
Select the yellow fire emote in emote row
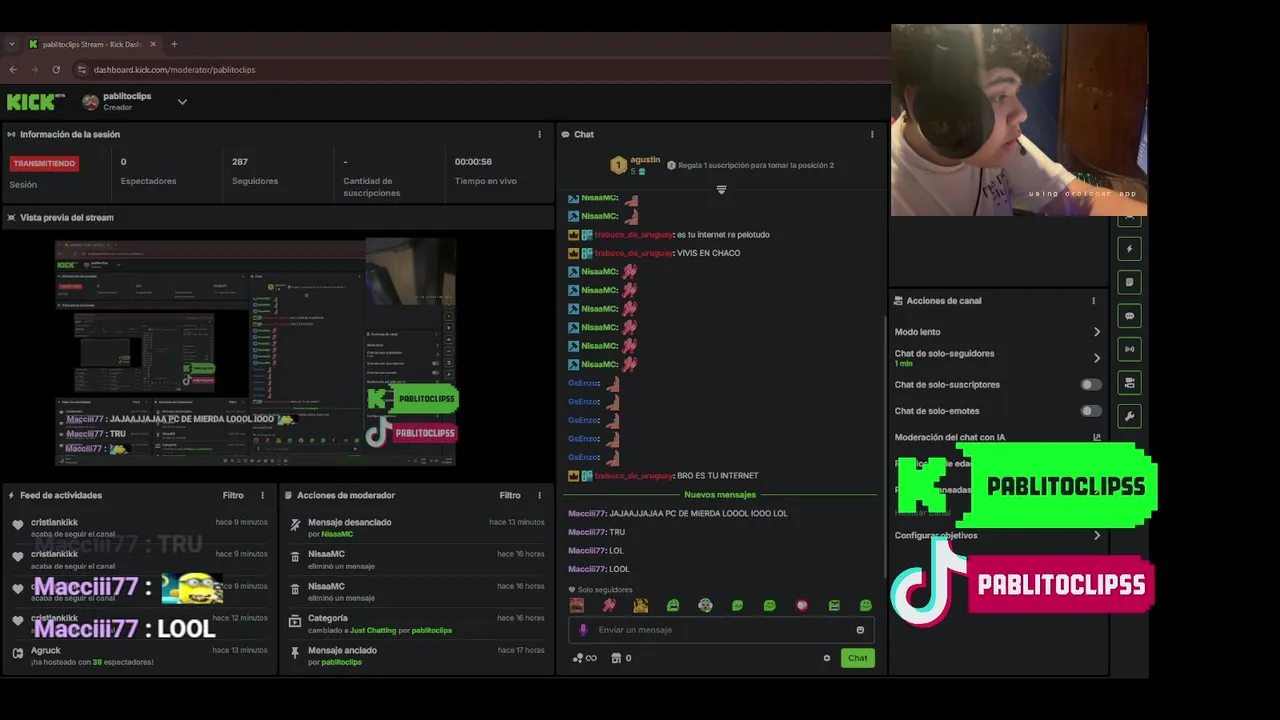point(641,605)
